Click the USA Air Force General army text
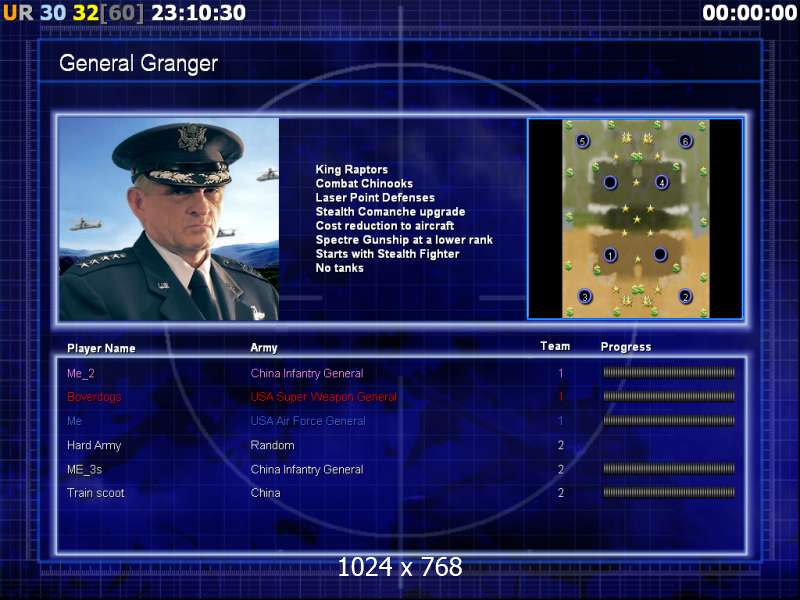Image resolution: width=800 pixels, height=600 pixels. (308, 421)
